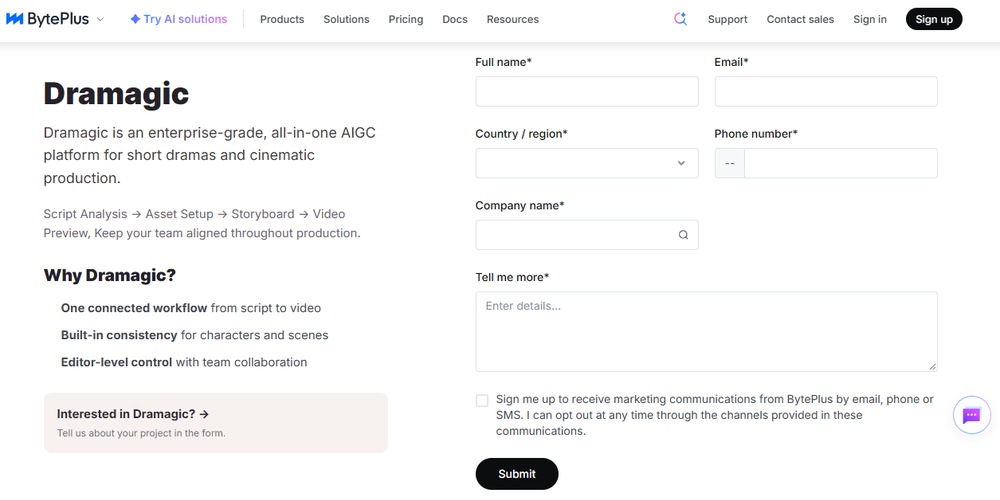The width and height of the screenshot is (1000, 500).
Task: Check the marketing communications checkbox
Action: click(482, 401)
